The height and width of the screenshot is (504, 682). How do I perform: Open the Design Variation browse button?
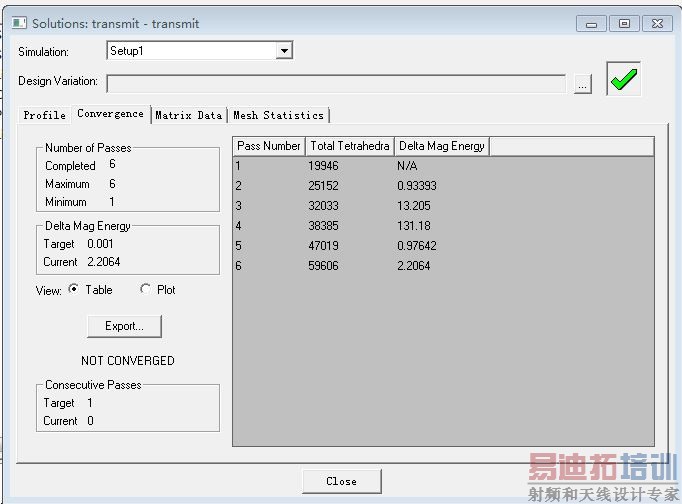582,84
